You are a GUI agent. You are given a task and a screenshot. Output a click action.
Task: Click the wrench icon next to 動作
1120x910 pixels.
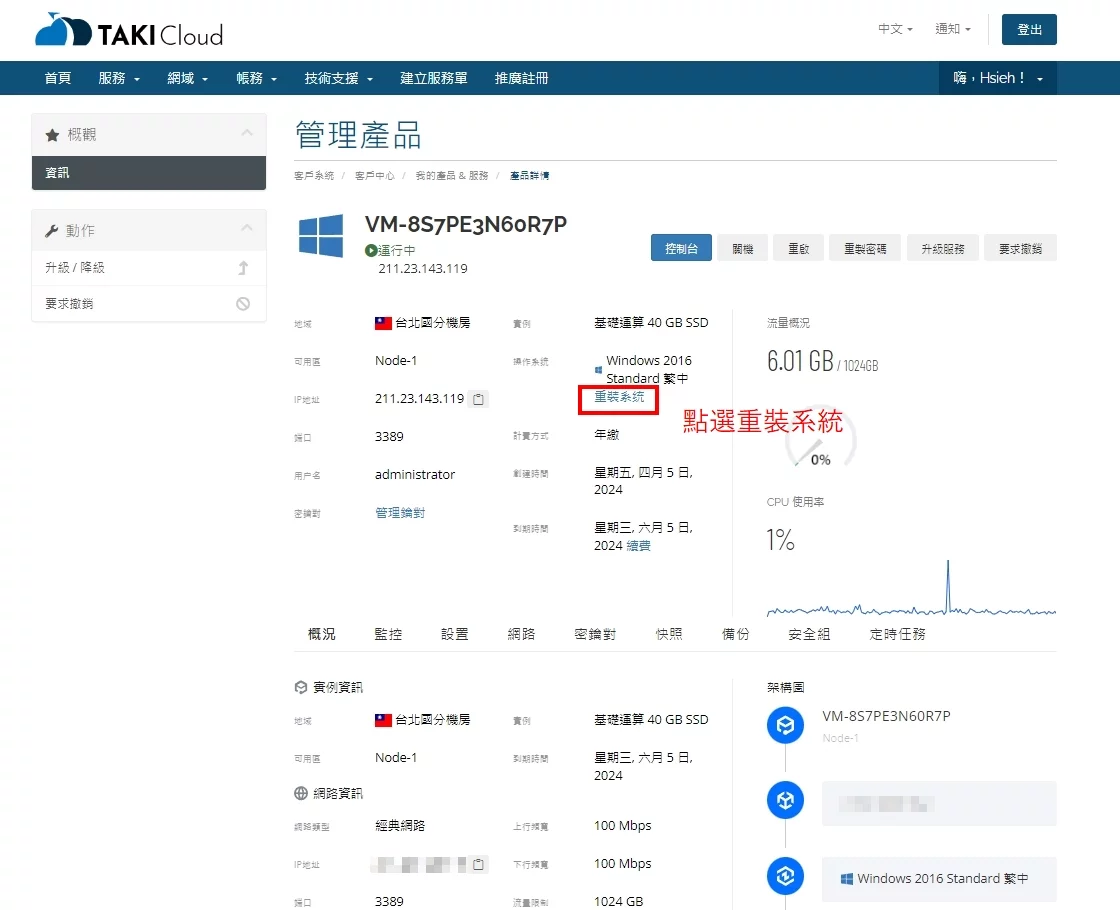pos(51,231)
